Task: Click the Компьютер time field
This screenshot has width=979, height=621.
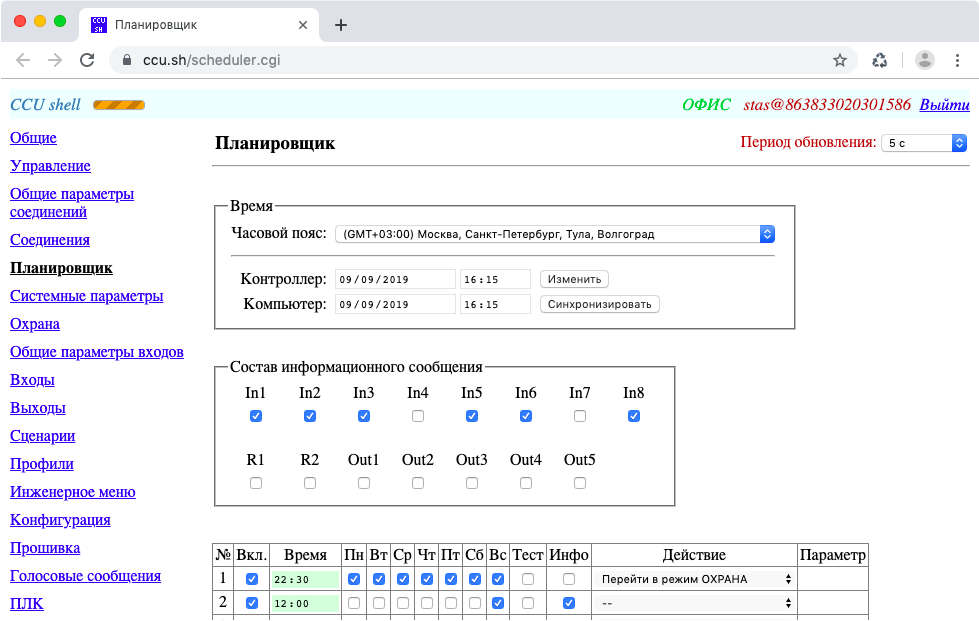Action: (x=495, y=304)
